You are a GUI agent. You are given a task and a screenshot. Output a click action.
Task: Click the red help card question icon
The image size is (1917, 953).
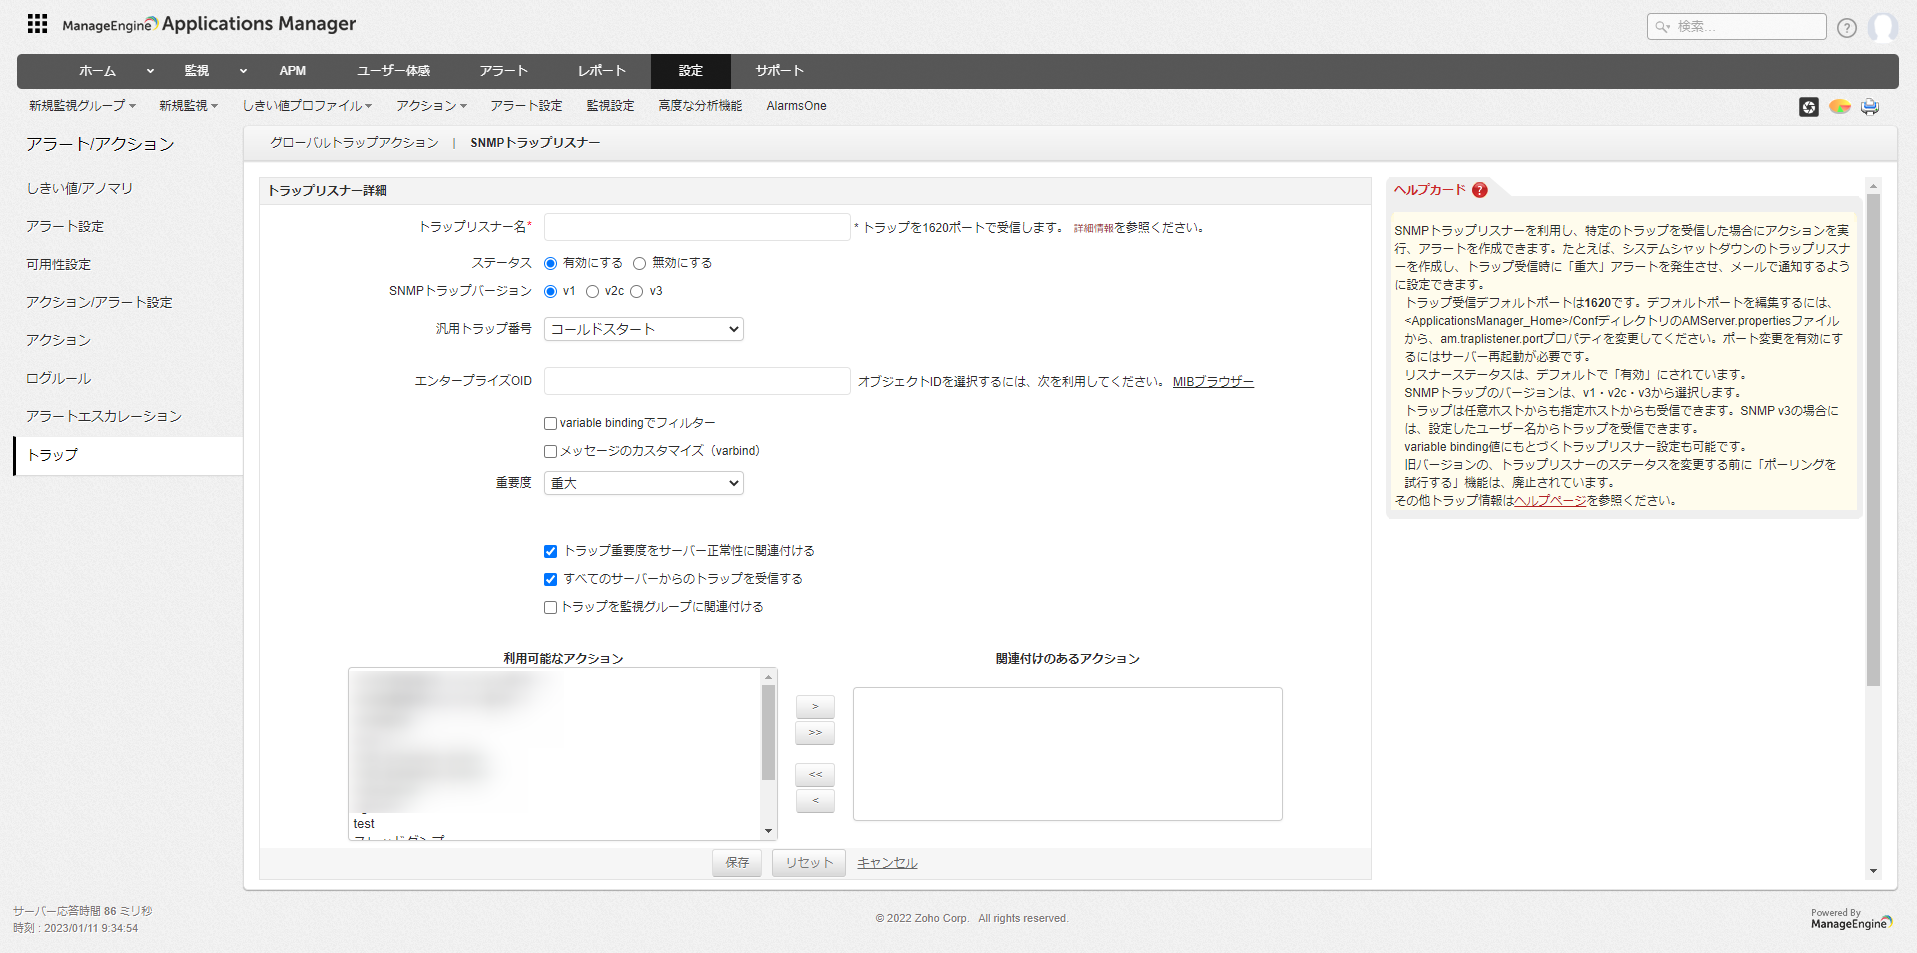1480,190
